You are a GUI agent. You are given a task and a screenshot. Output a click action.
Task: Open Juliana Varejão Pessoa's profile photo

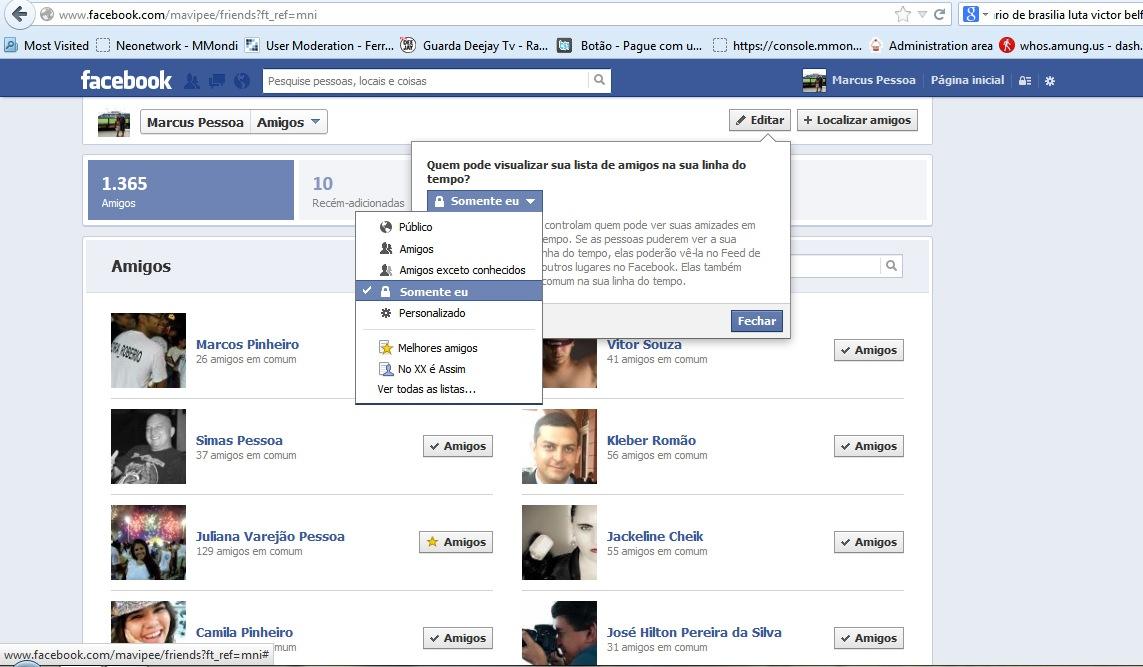click(148, 542)
